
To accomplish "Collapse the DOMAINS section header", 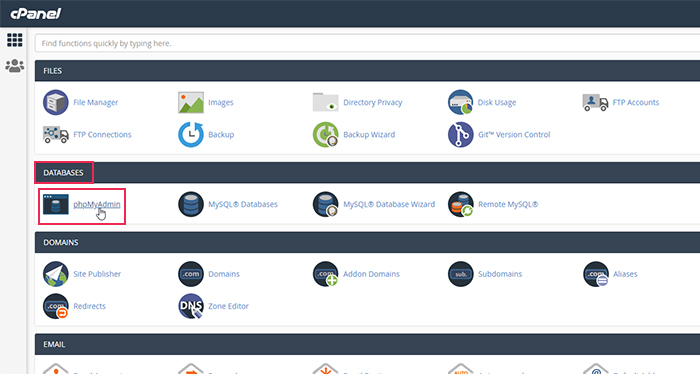I will 367,242.
